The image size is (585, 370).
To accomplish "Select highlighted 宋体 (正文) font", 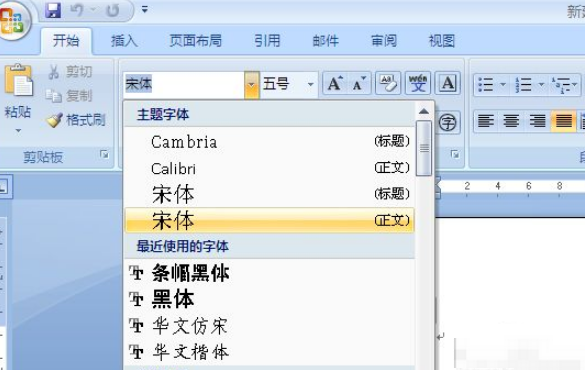I will tap(269, 220).
